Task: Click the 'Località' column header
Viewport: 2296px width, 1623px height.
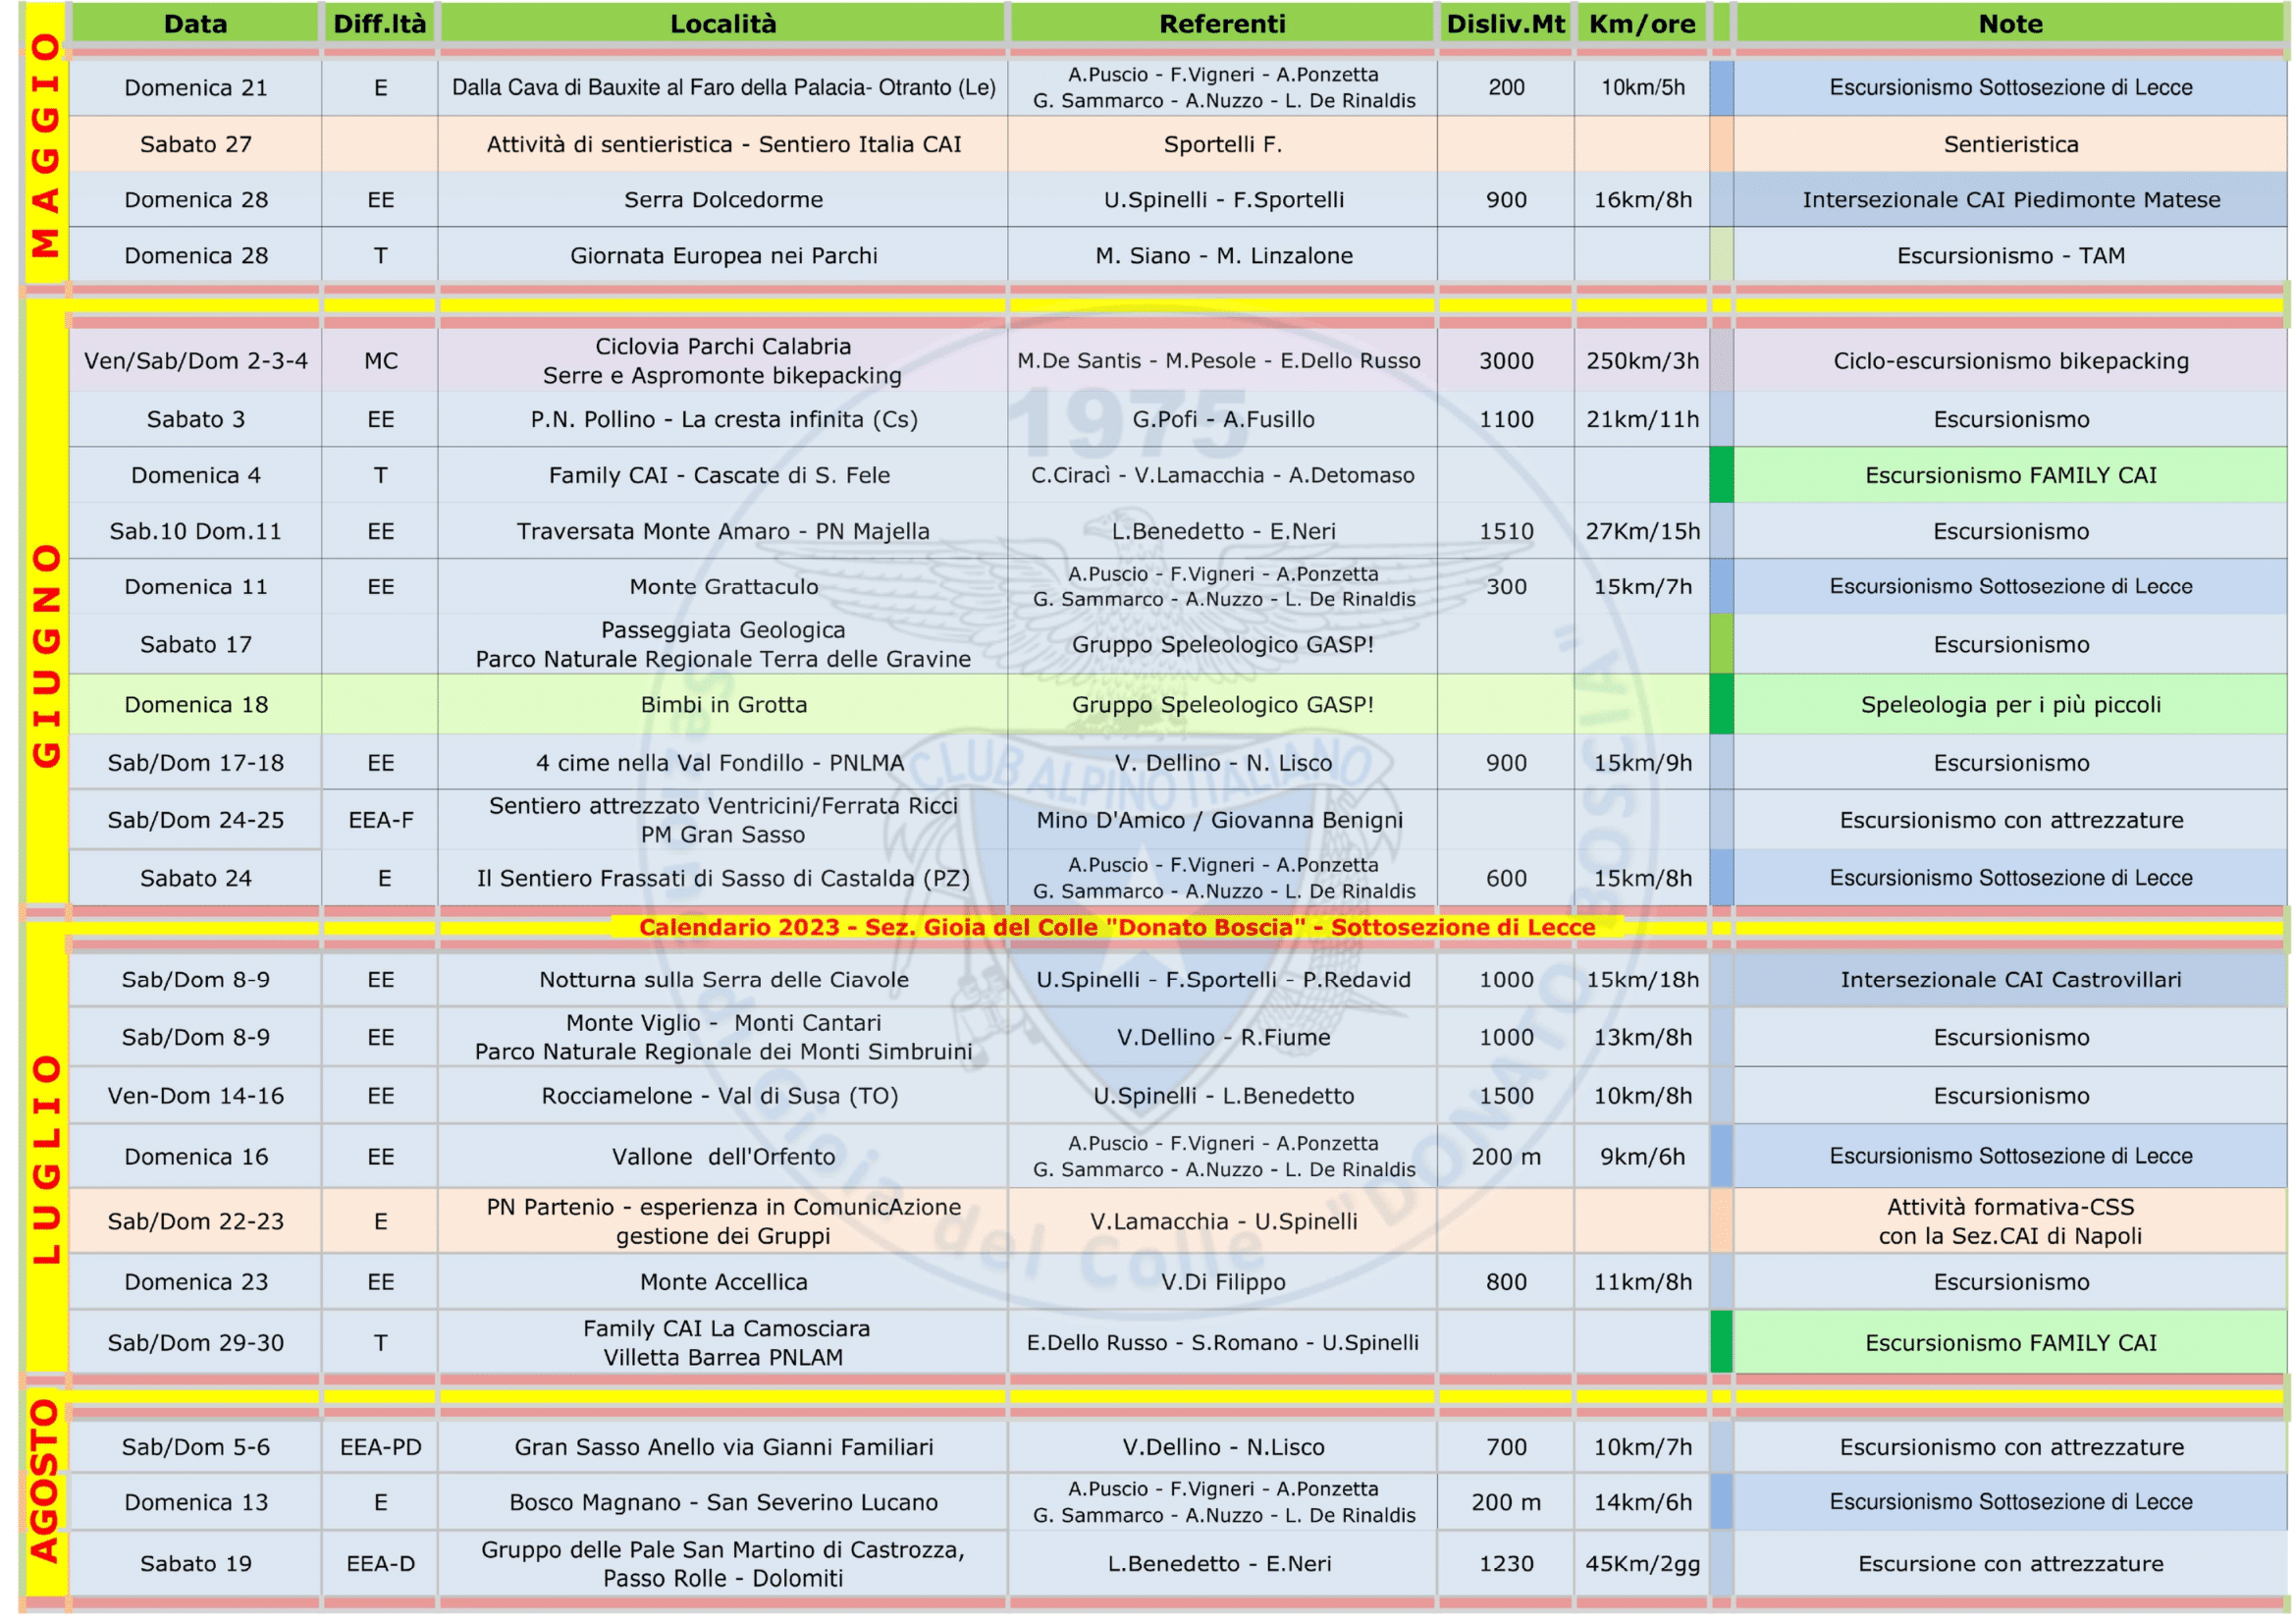Action: pyautogui.click(x=723, y=24)
